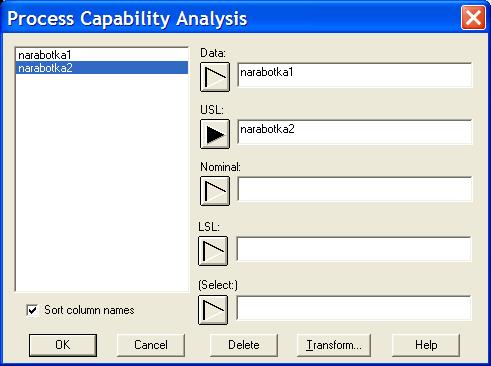Screen dimensions: 491x366
Task: Click the filled arrow button beside USL
Action: [215, 134]
